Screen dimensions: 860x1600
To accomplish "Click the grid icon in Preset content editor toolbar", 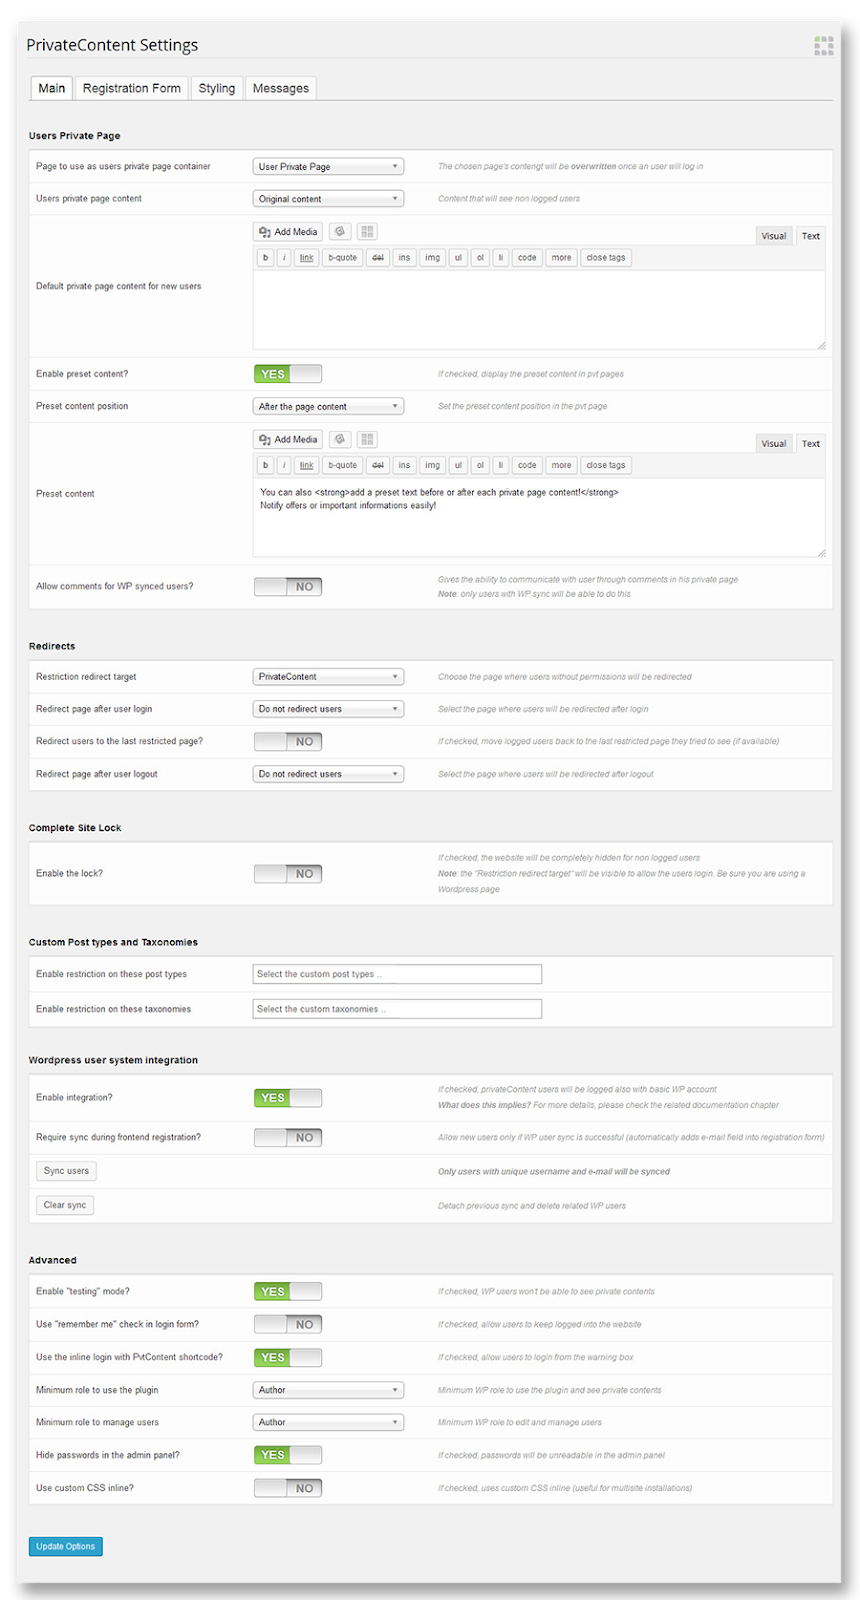I will (367, 439).
